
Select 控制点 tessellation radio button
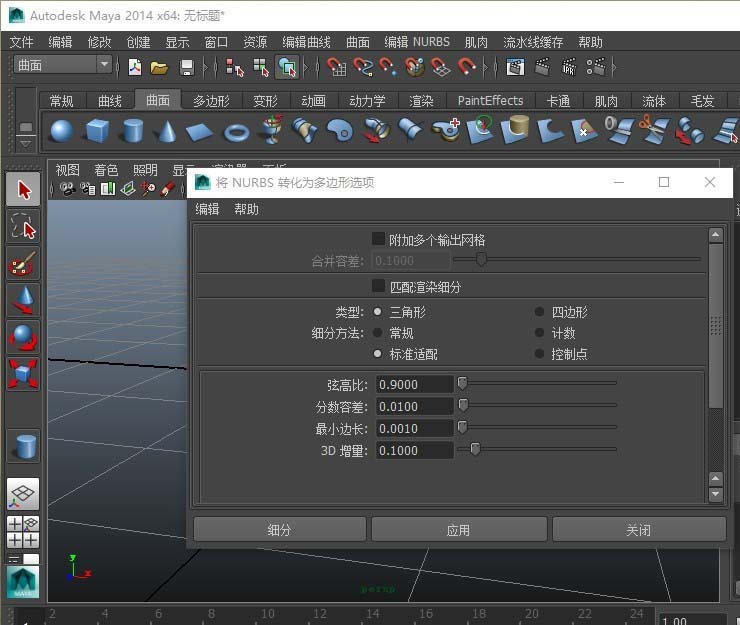tap(540, 354)
